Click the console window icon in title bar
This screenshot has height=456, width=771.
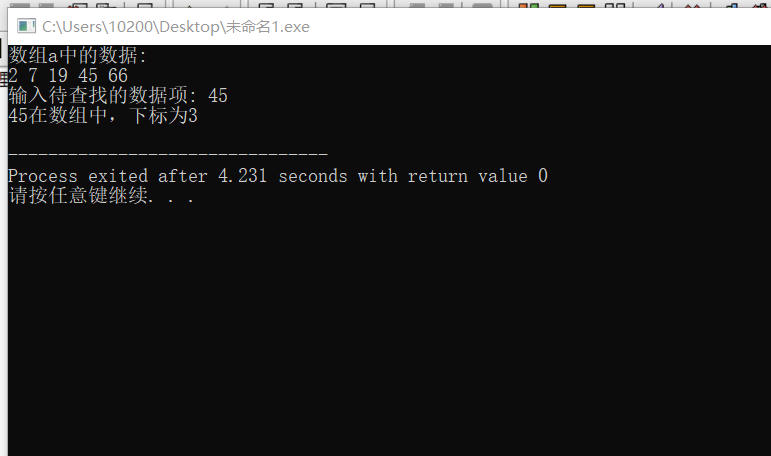[x=27, y=26]
